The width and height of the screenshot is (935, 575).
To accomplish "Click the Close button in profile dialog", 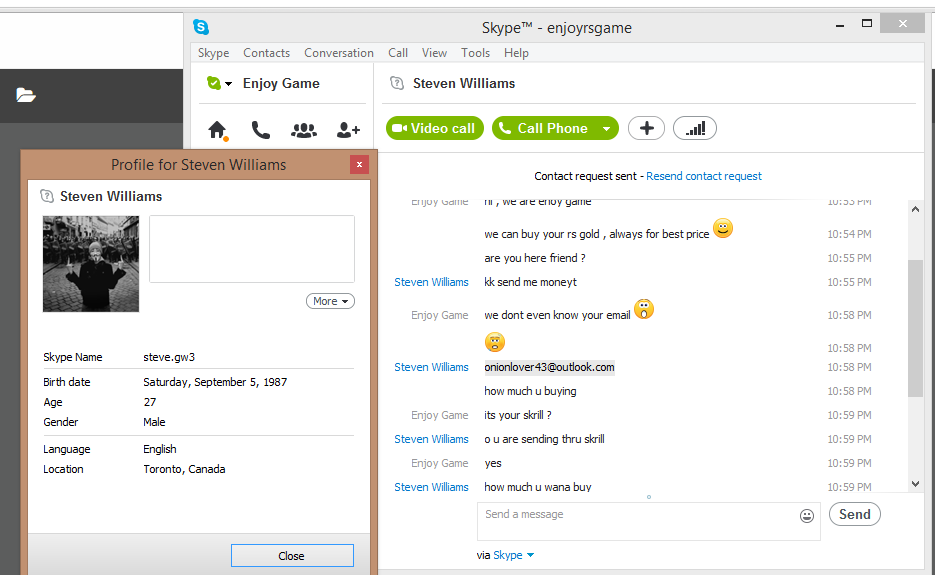I will (292, 555).
